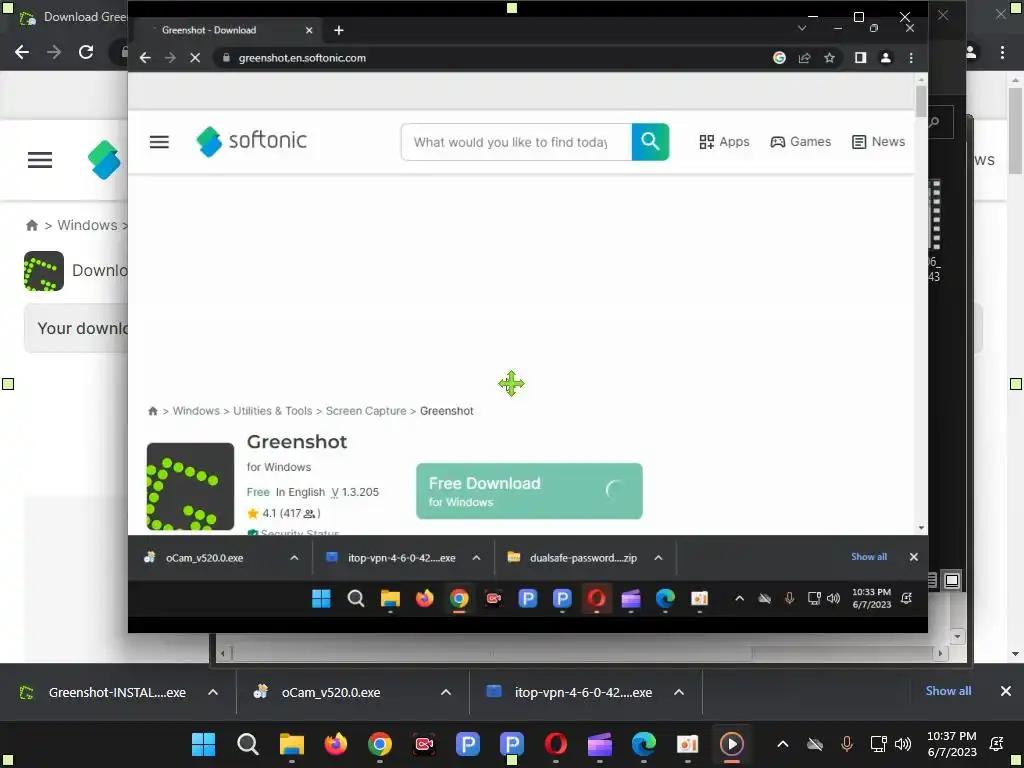Open Microsoft Edge from bottom taskbar
Viewport: 1024px width, 768px height.
coord(643,744)
